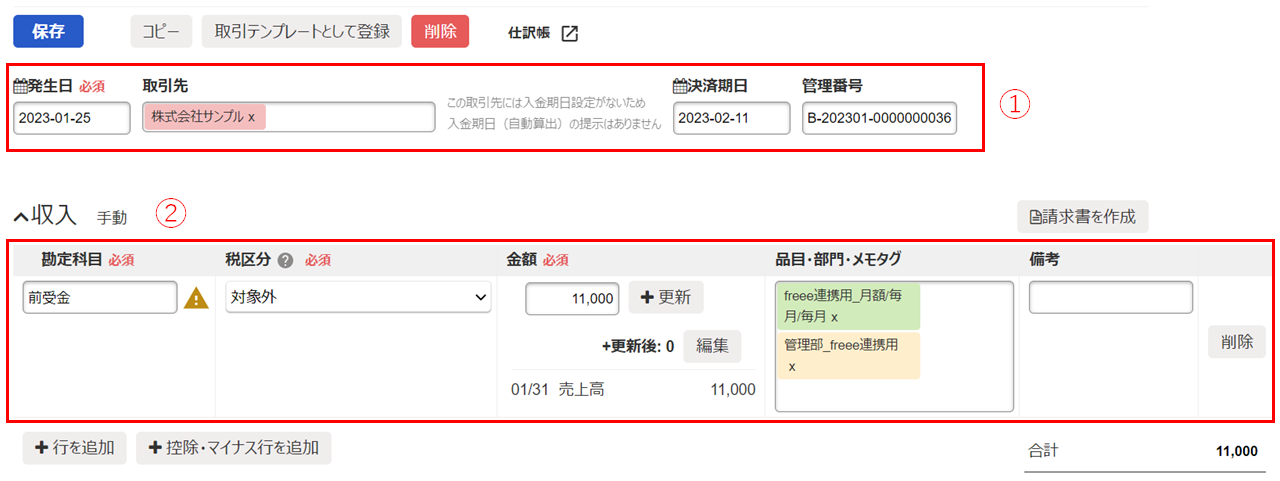Click the blue 保存 button
Viewport: 1280px width, 481px height.
tap(48, 32)
